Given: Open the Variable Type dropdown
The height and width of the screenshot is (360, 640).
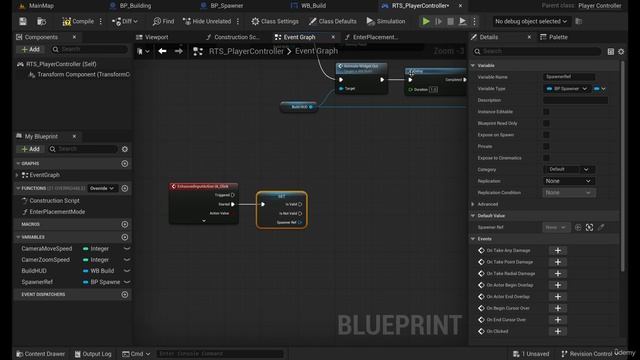Looking at the screenshot, I should [567, 89].
